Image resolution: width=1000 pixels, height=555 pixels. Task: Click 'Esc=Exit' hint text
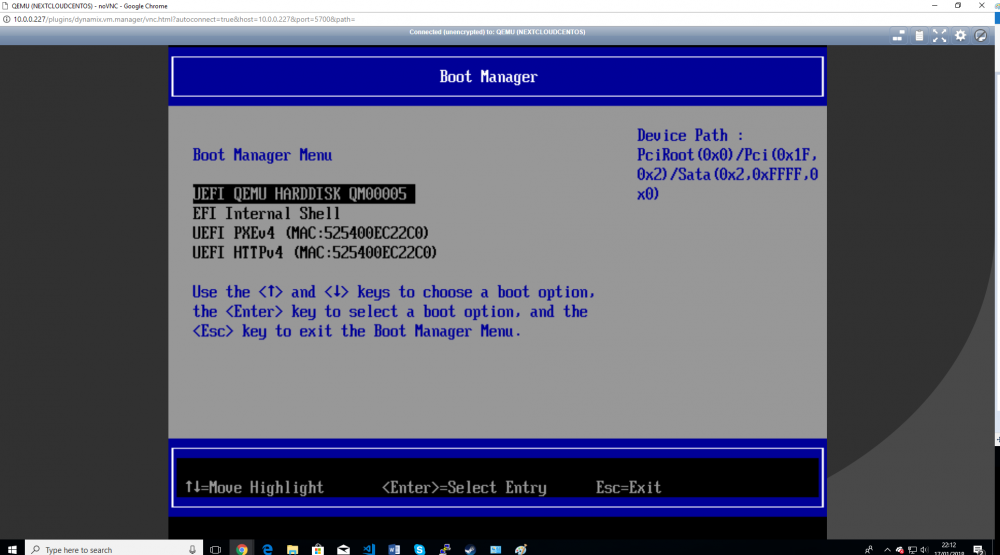628,488
